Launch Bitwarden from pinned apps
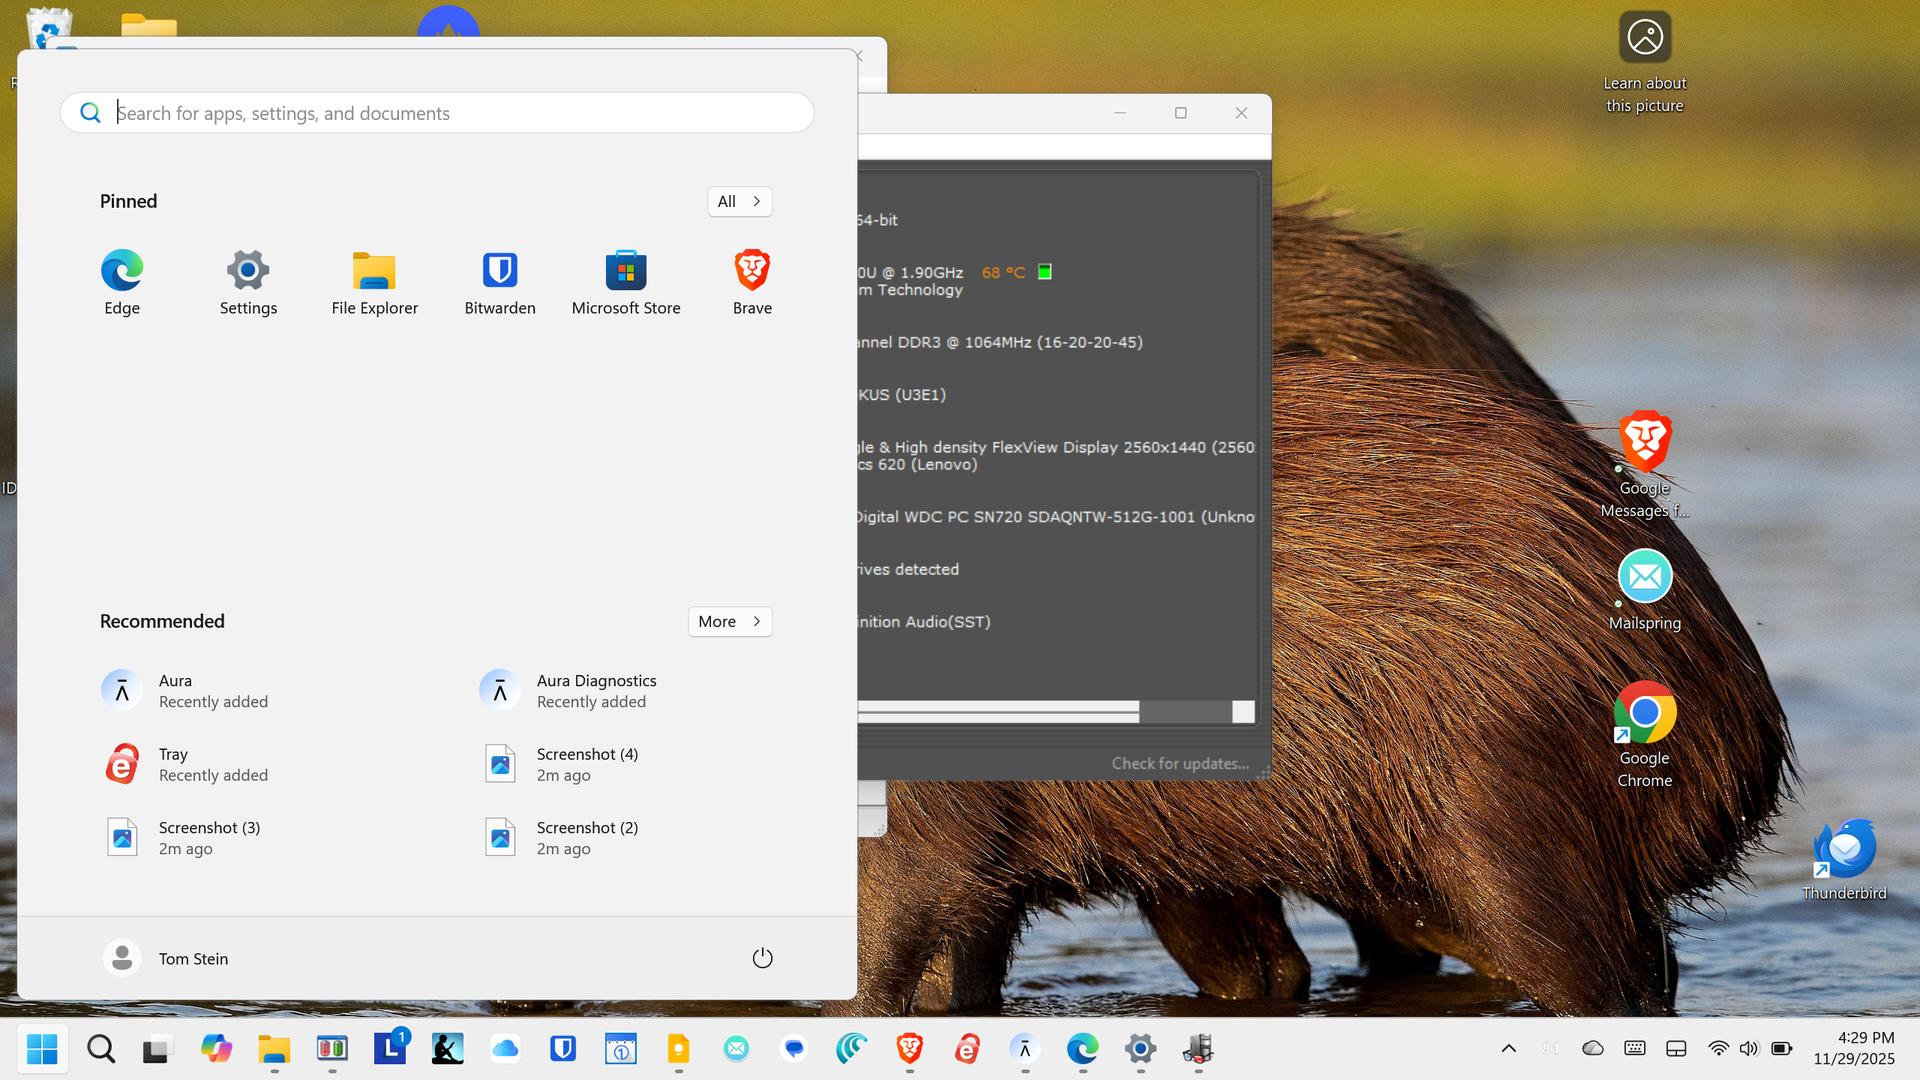 (x=499, y=282)
